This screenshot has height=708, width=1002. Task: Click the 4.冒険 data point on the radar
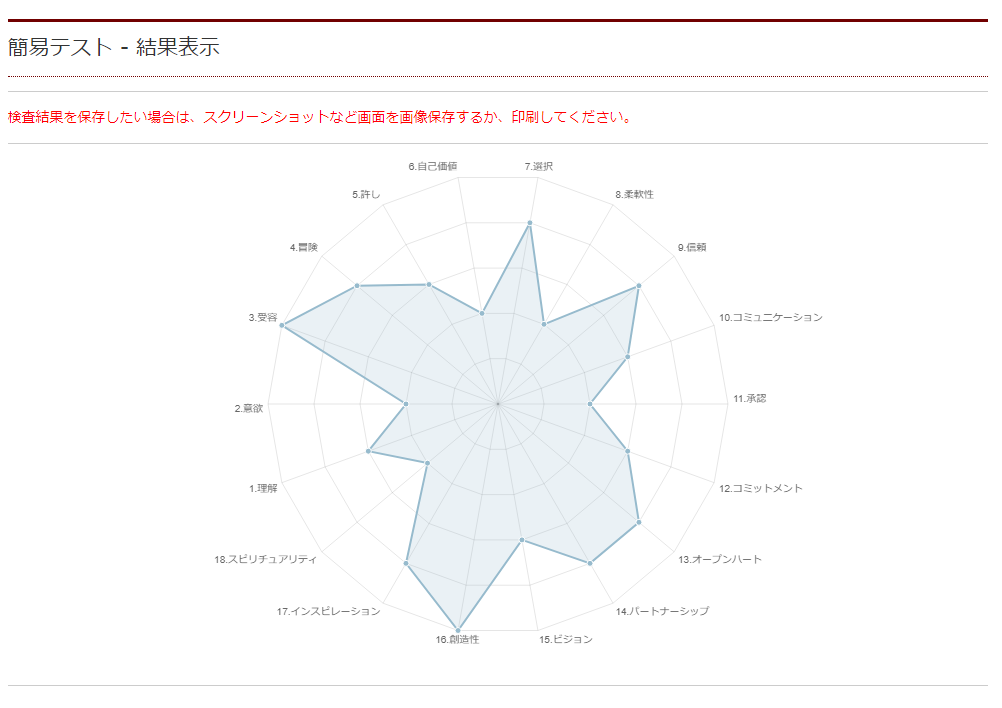(357, 287)
